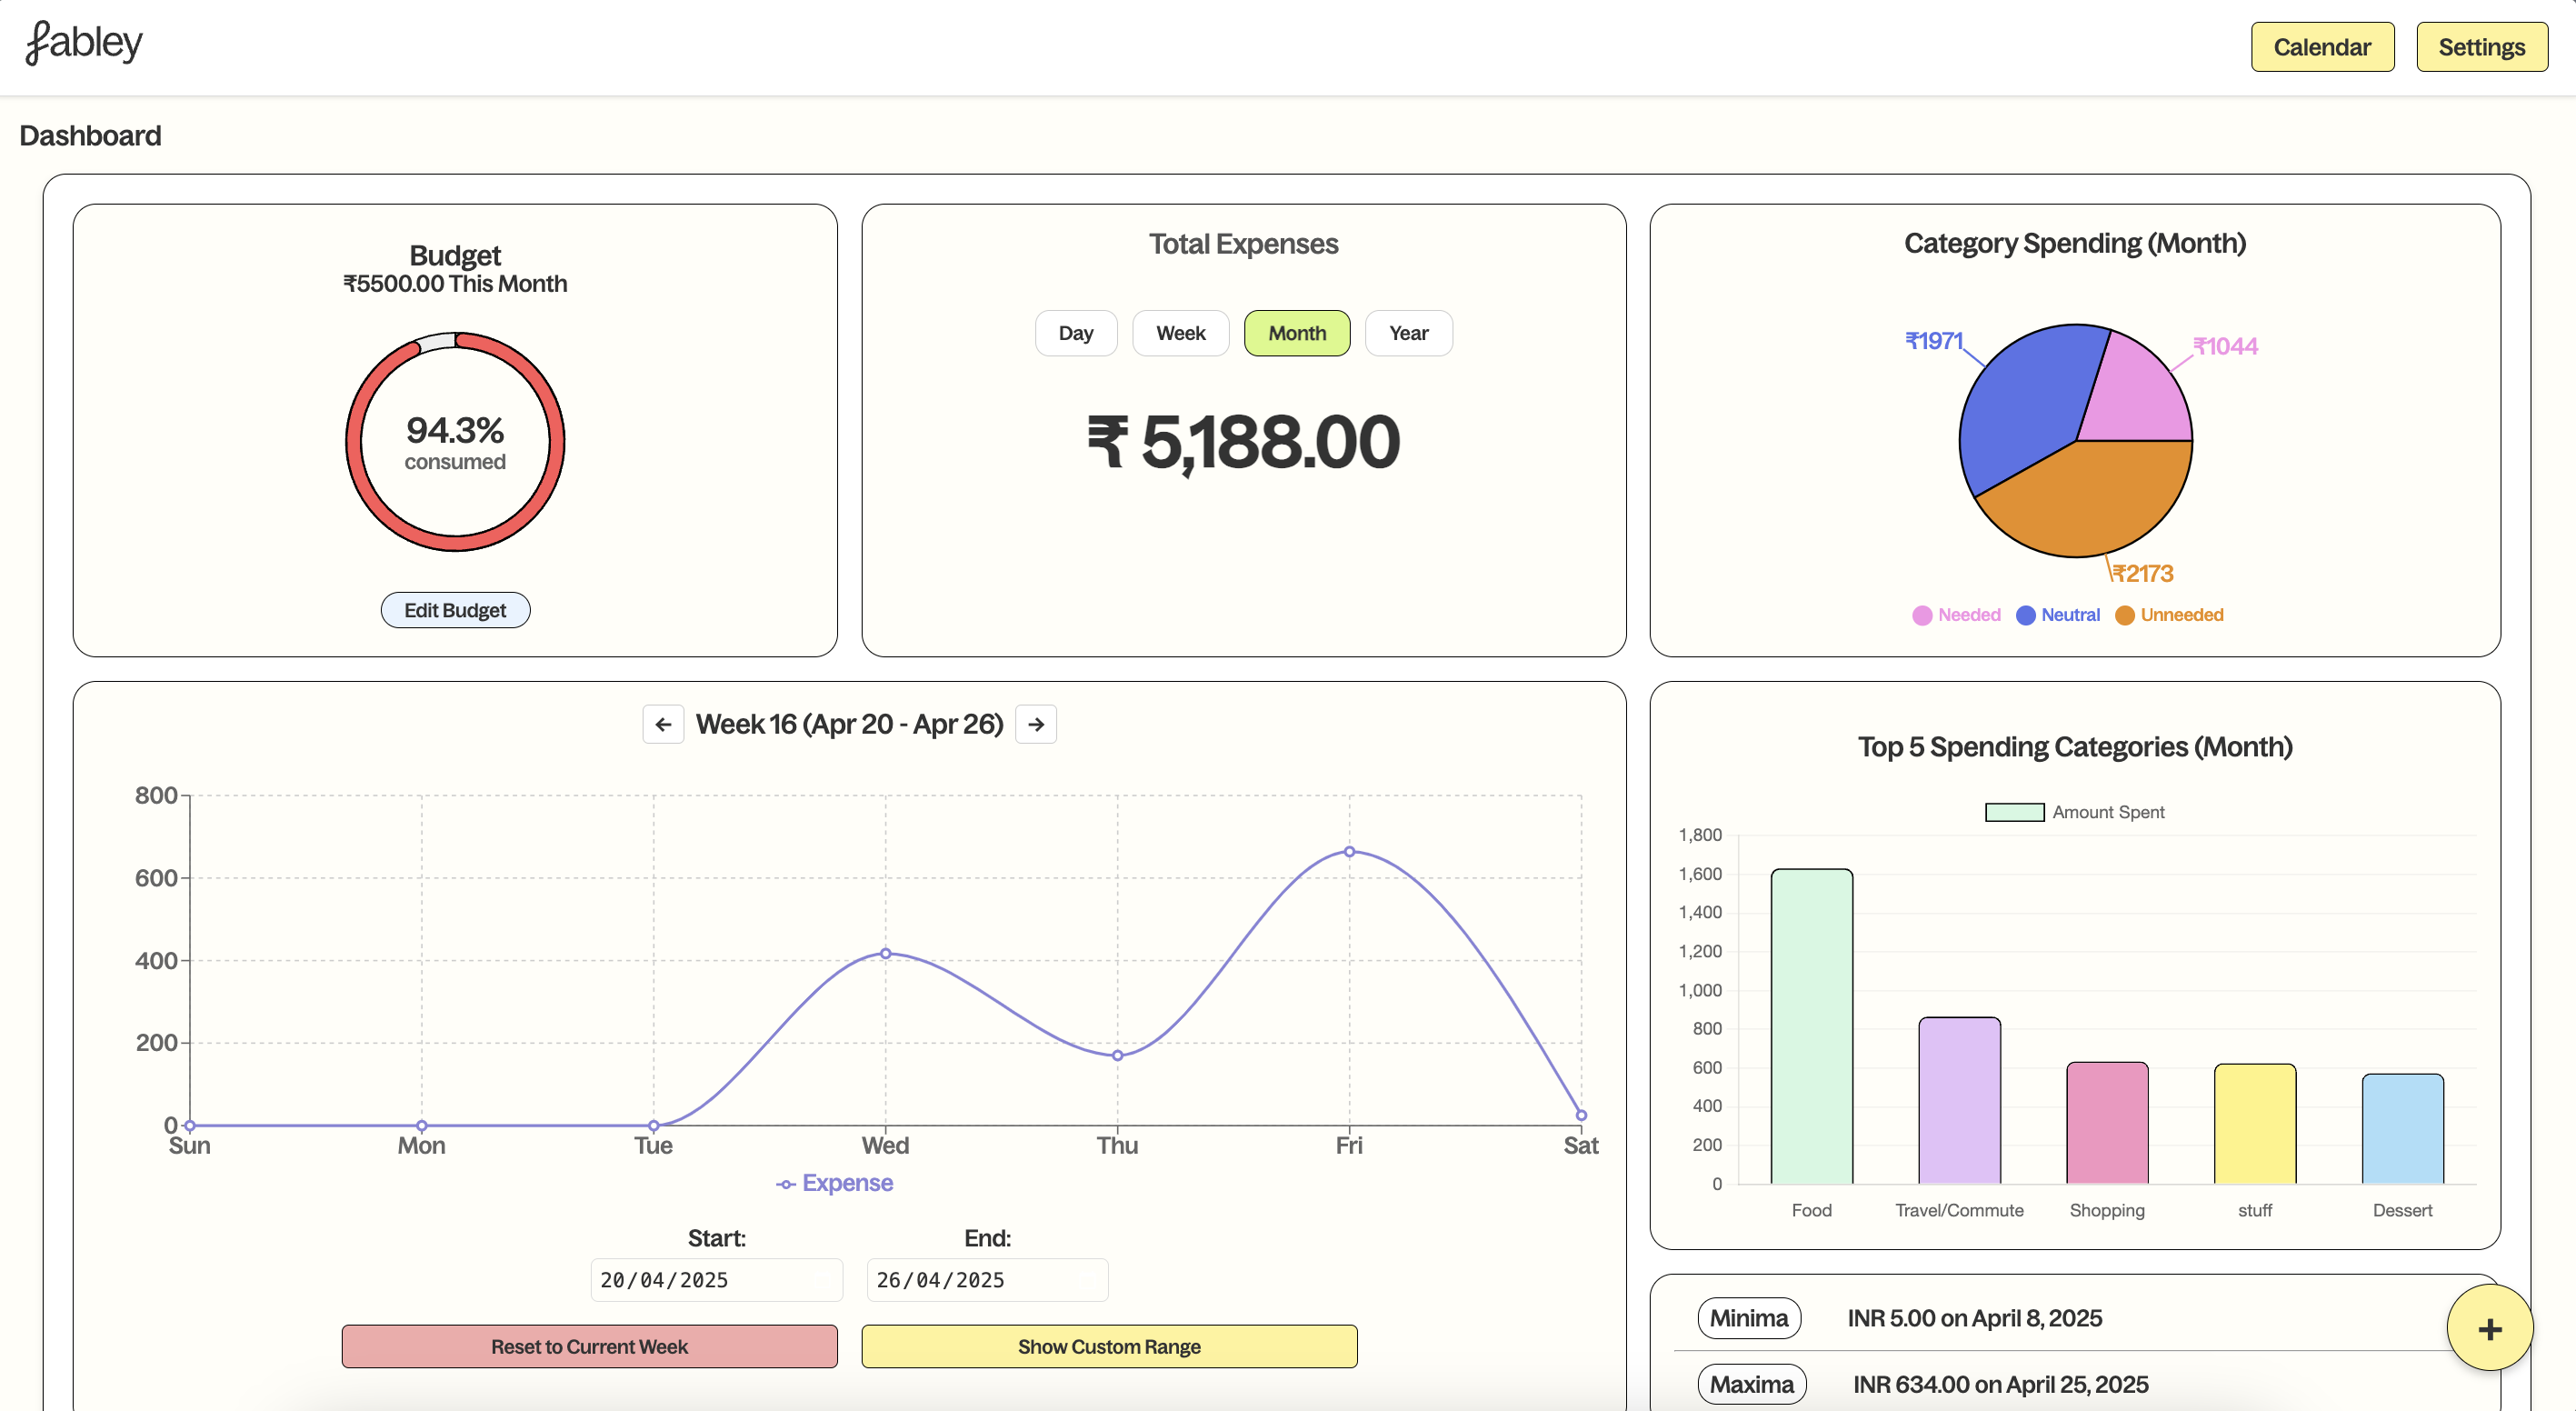This screenshot has height=1411, width=2576.
Task: Toggle Neutral category in pie legend
Action: coord(2058,615)
